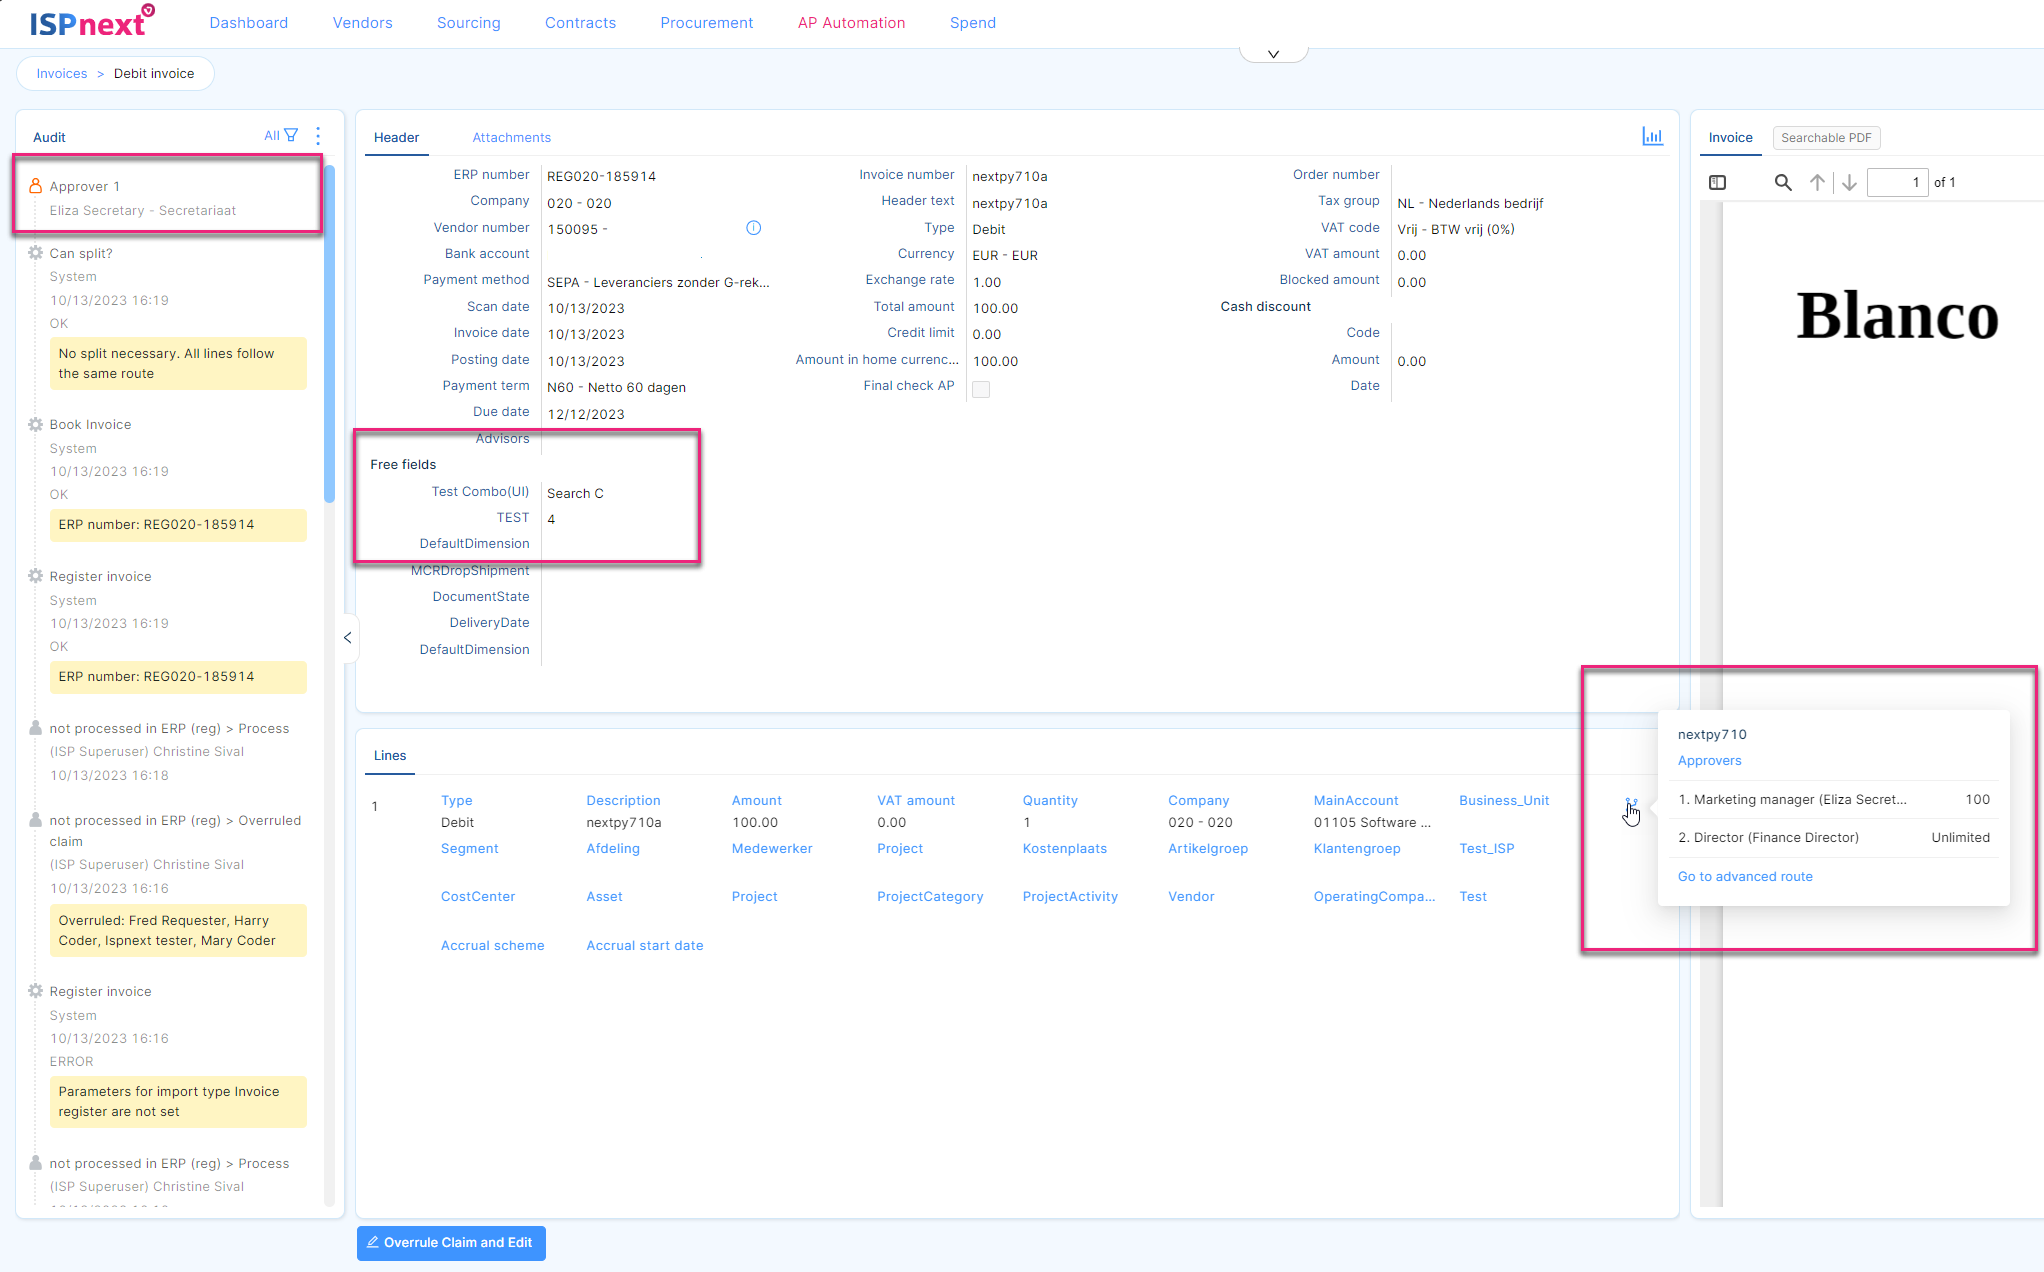Open the header bar chart icon
The height and width of the screenshot is (1272, 2044).
pos(1652,136)
